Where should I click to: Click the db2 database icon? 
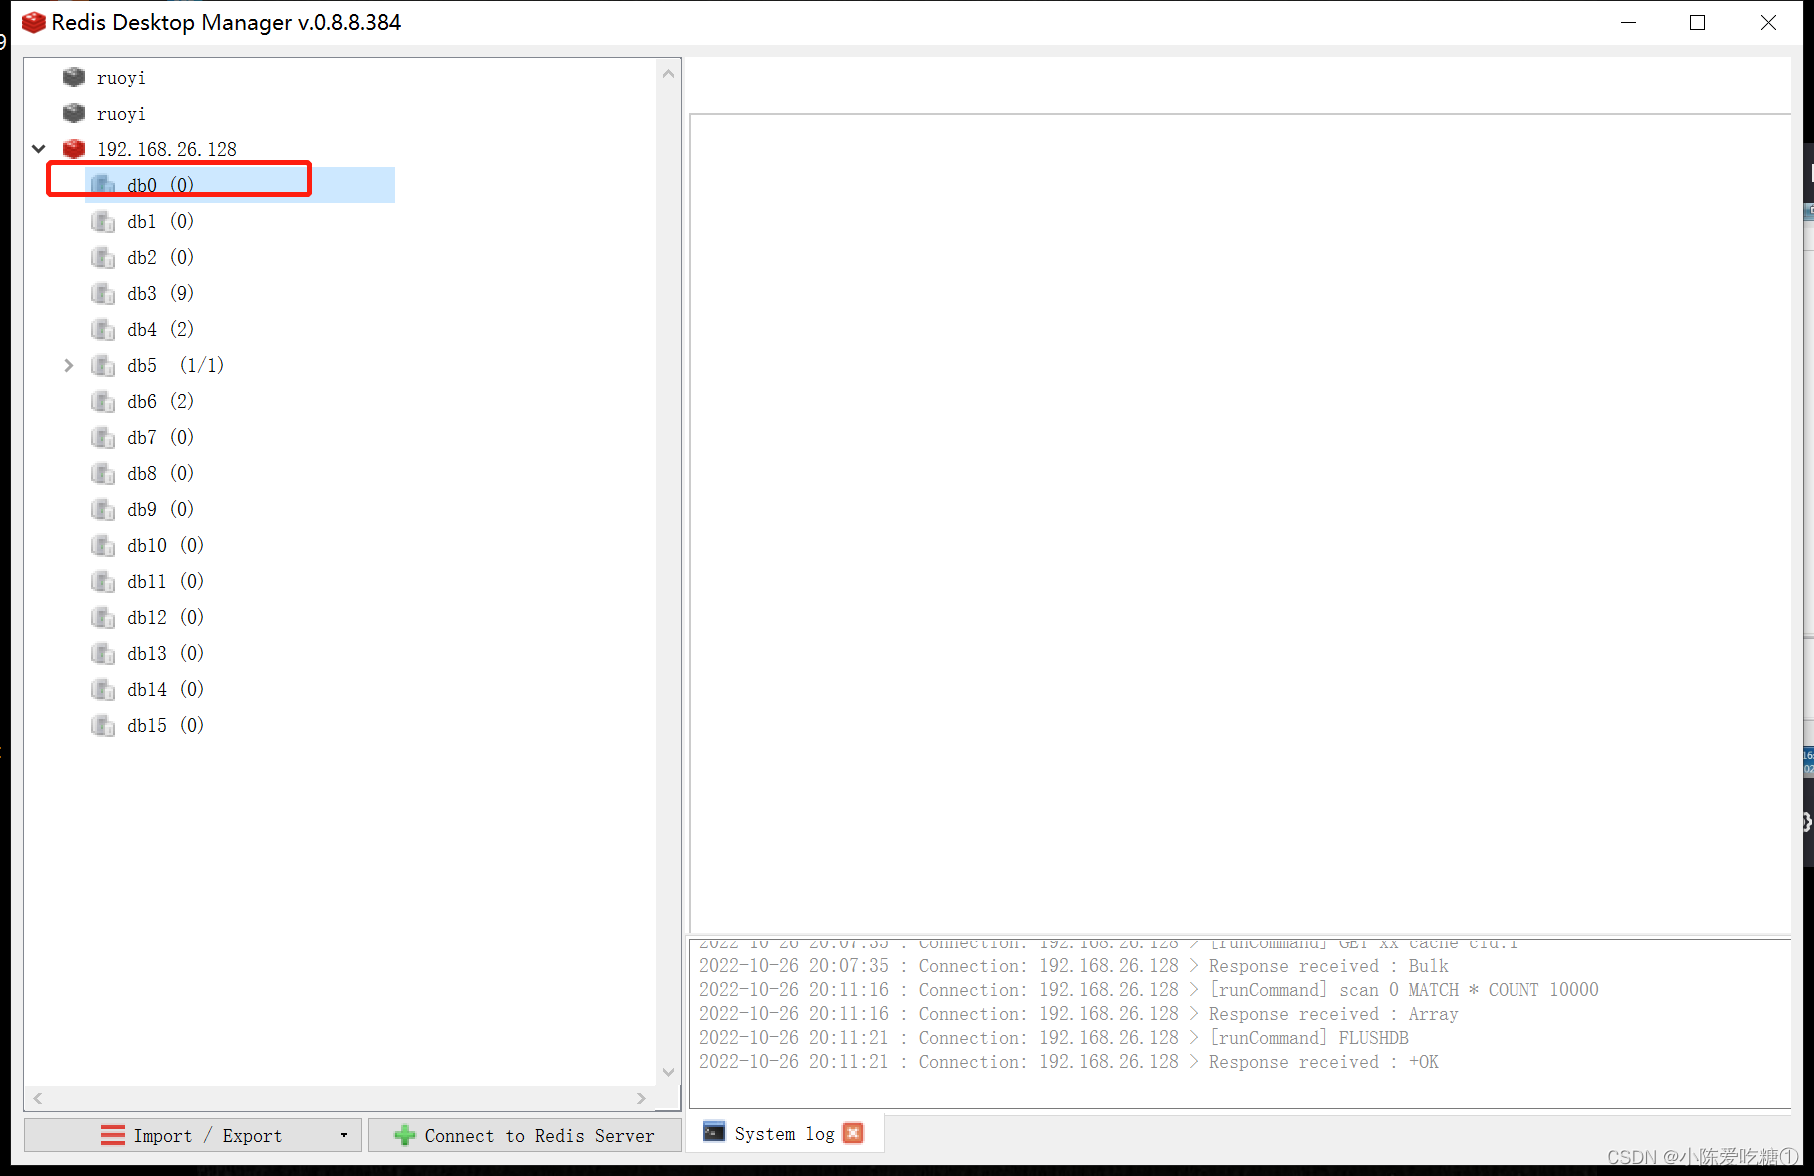(x=103, y=257)
